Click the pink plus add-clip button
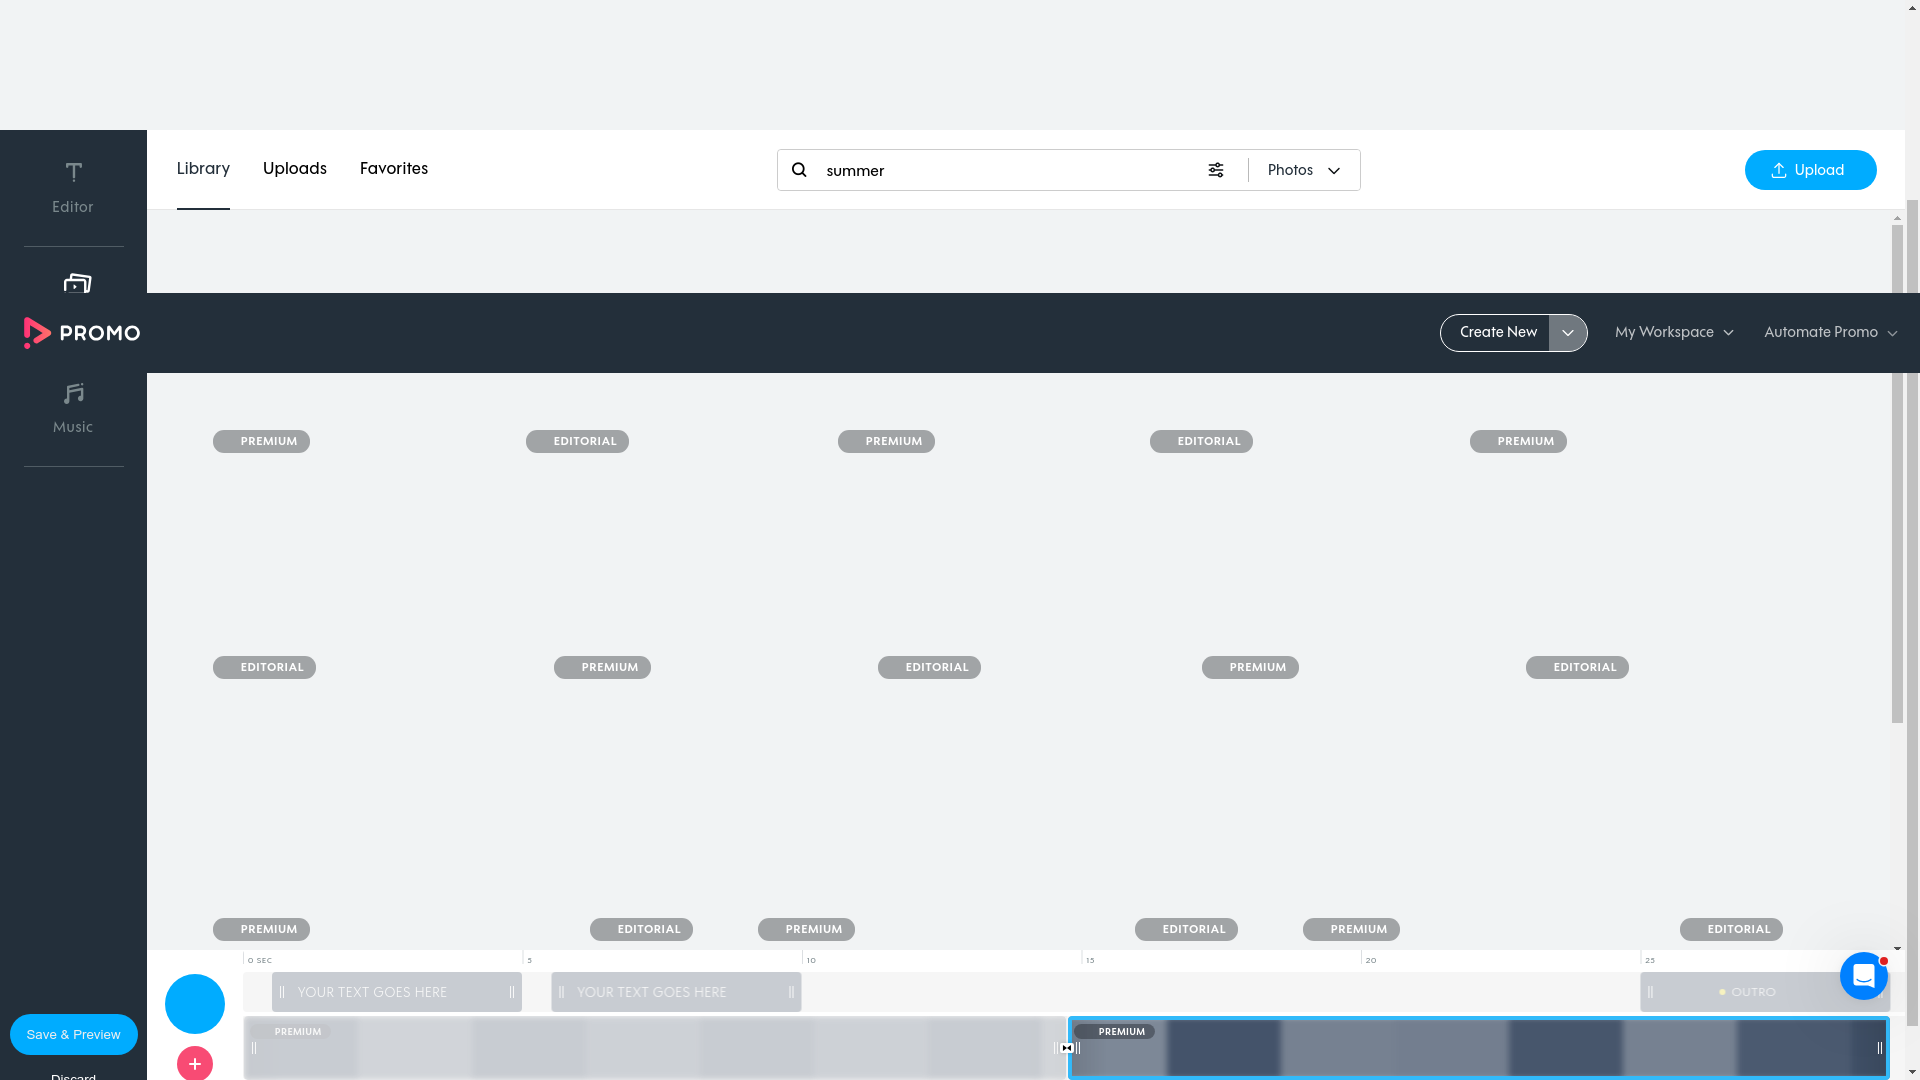The image size is (1920, 1080). 195,1063
